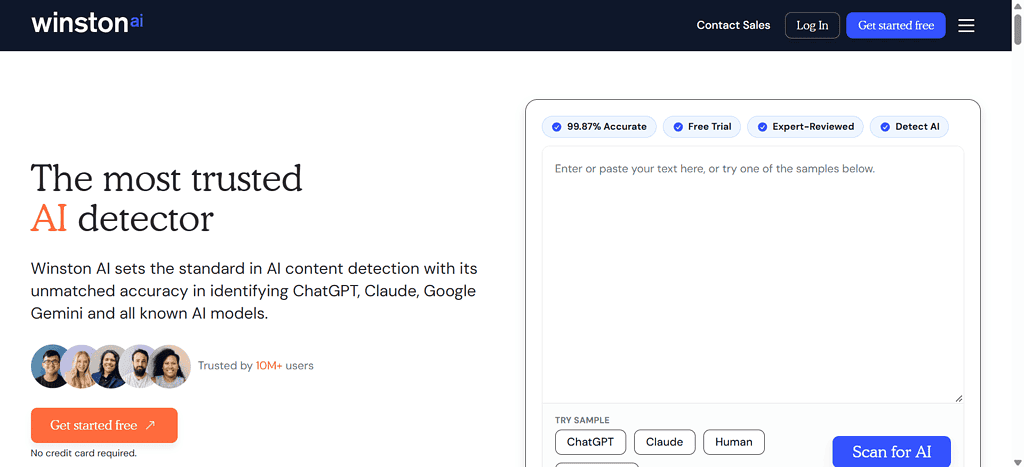This screenshot has height=467, width=1024.
Task: Click the Free Trial badge
Action: click(x=701, y=127)
